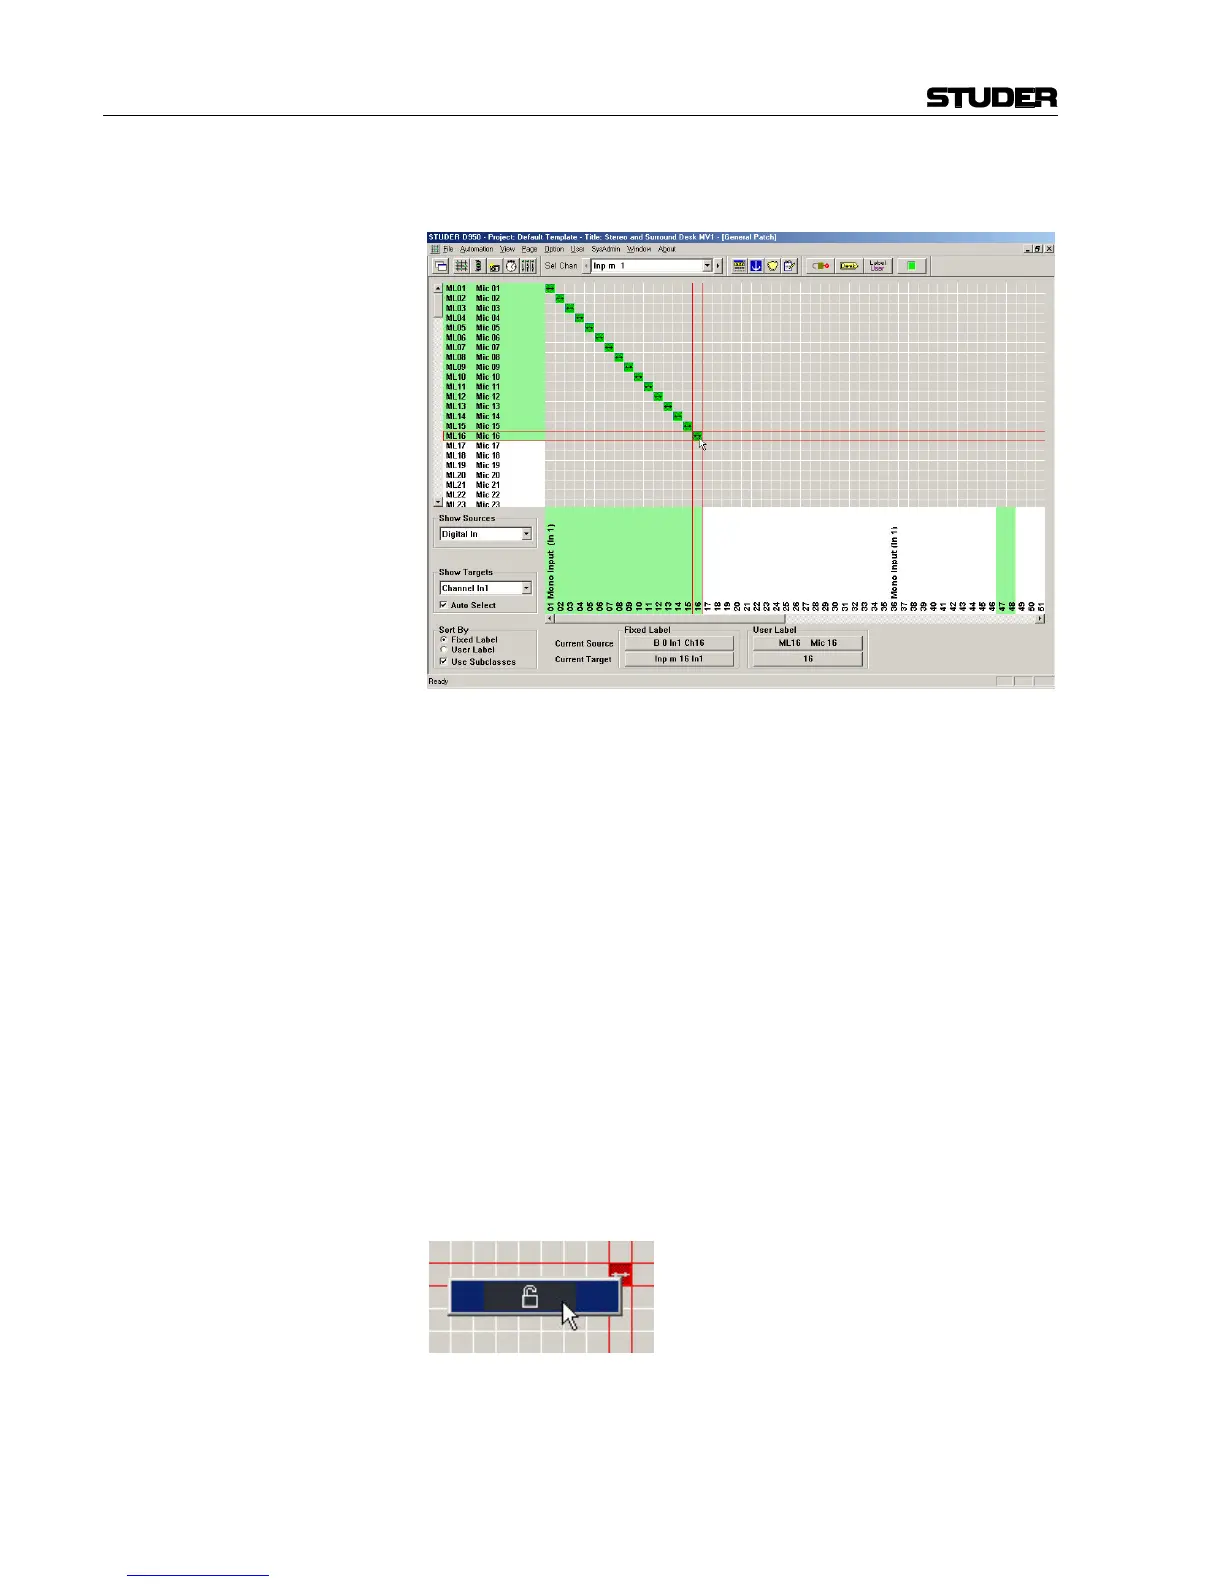Click the red patch point above the unlock popup
The height and width of the screenshot is (1584, 1224).
620,1272
